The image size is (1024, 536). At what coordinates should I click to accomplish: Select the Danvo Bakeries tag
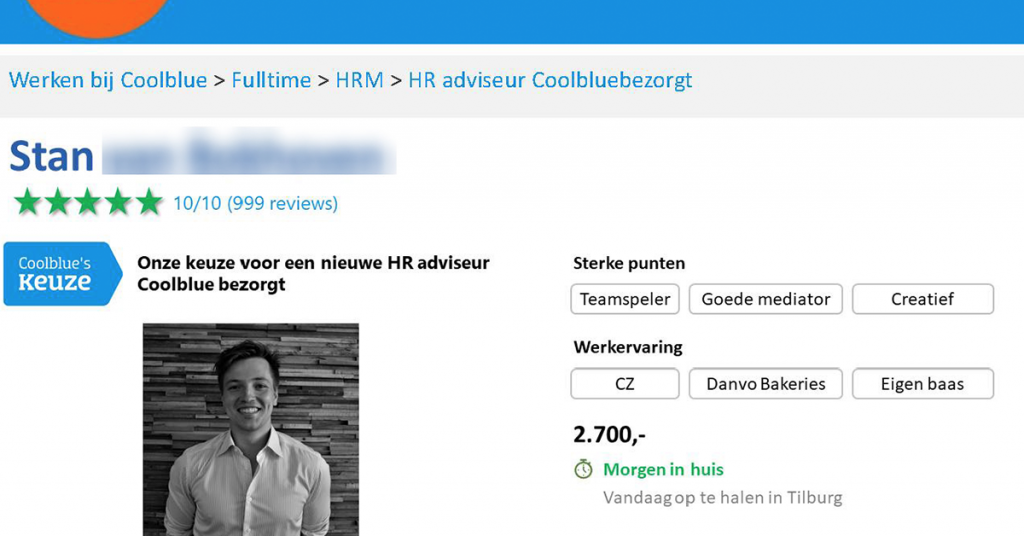(766, 384)
